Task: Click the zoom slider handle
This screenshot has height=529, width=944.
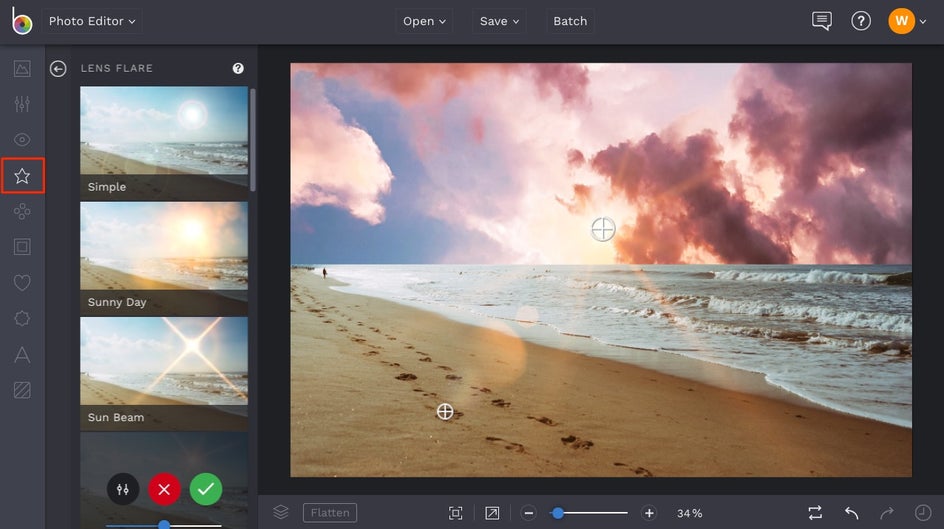Action: click(x=557, y=513)
